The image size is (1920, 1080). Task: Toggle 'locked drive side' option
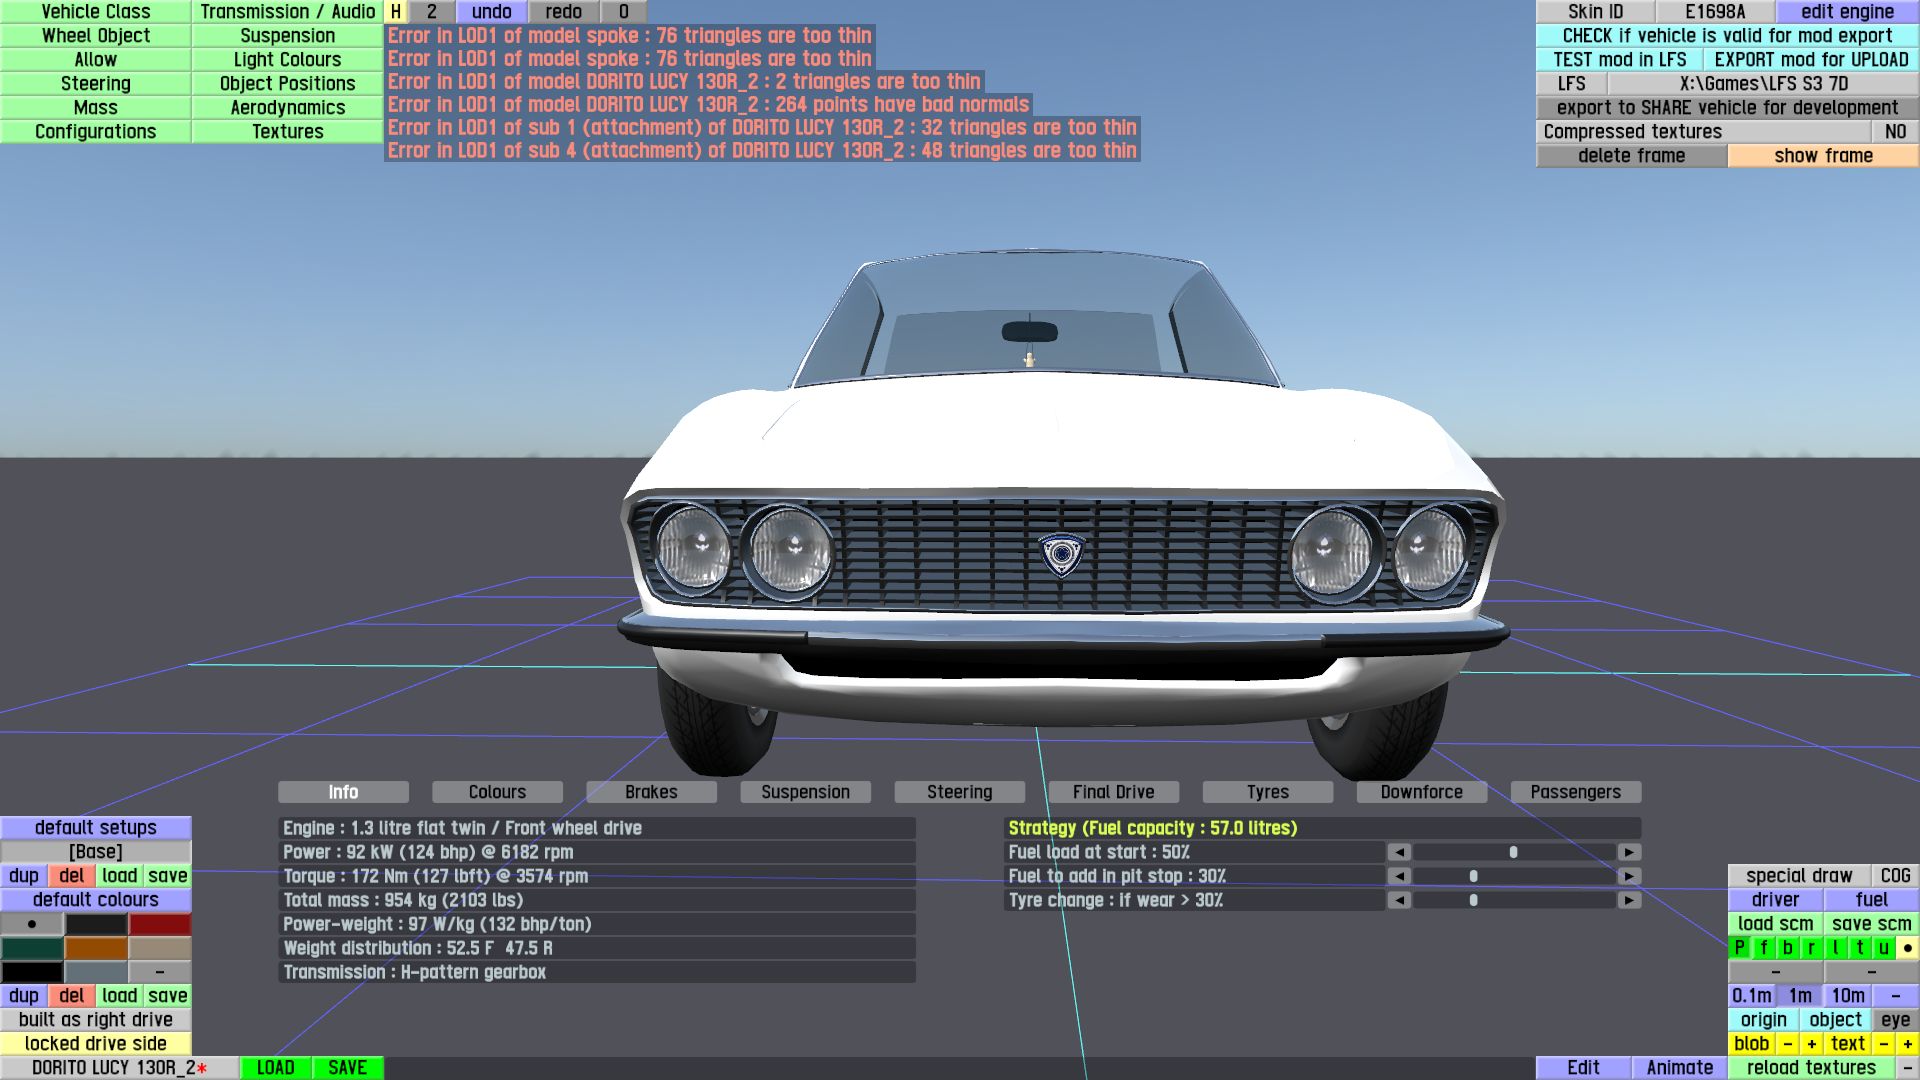96,1044
